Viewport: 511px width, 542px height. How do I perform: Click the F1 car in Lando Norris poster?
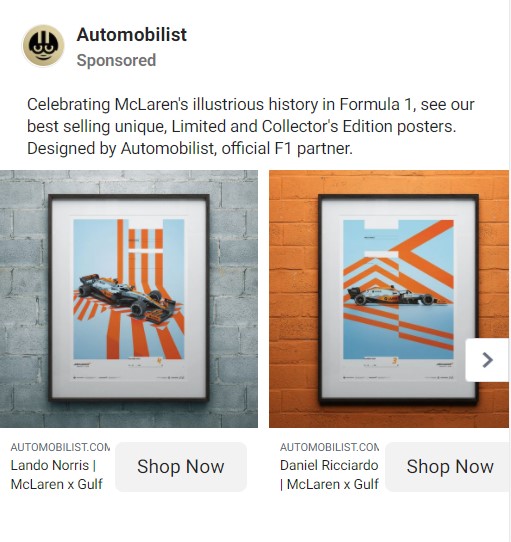(127, 297)
